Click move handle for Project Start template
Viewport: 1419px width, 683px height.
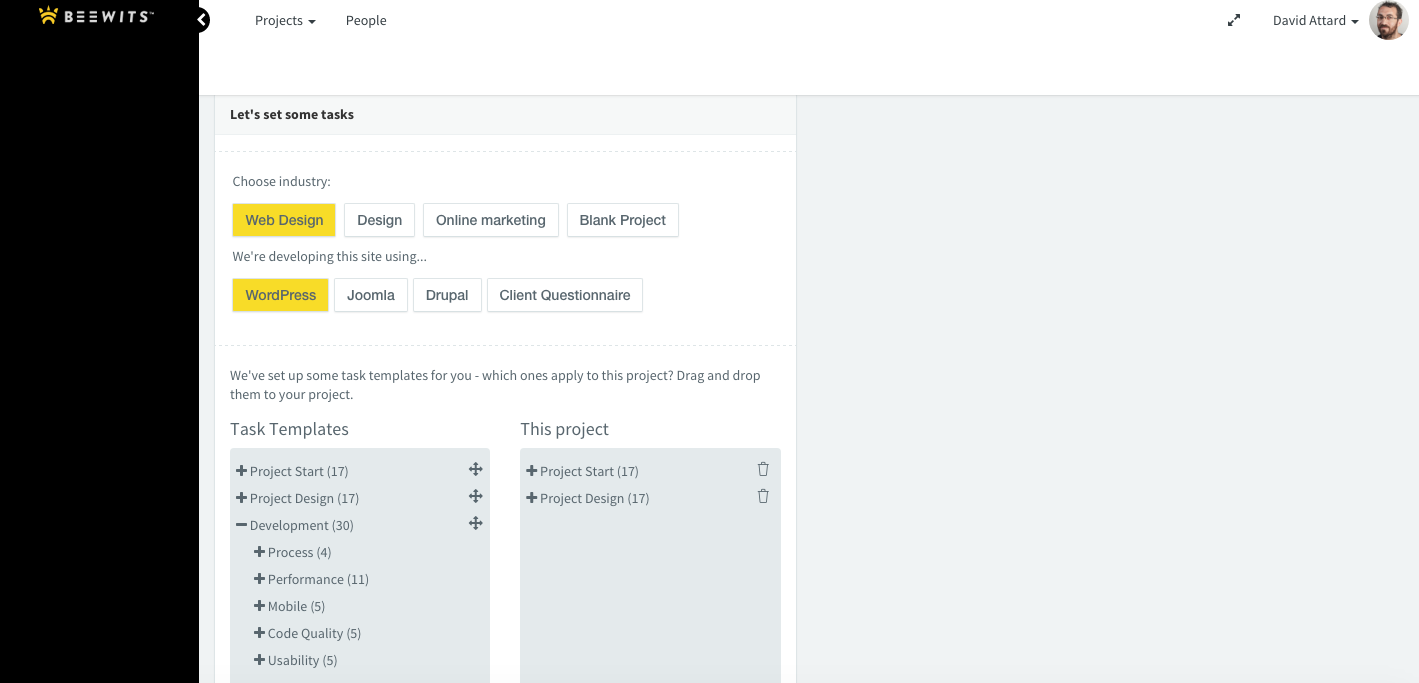[x=476, y=469]
